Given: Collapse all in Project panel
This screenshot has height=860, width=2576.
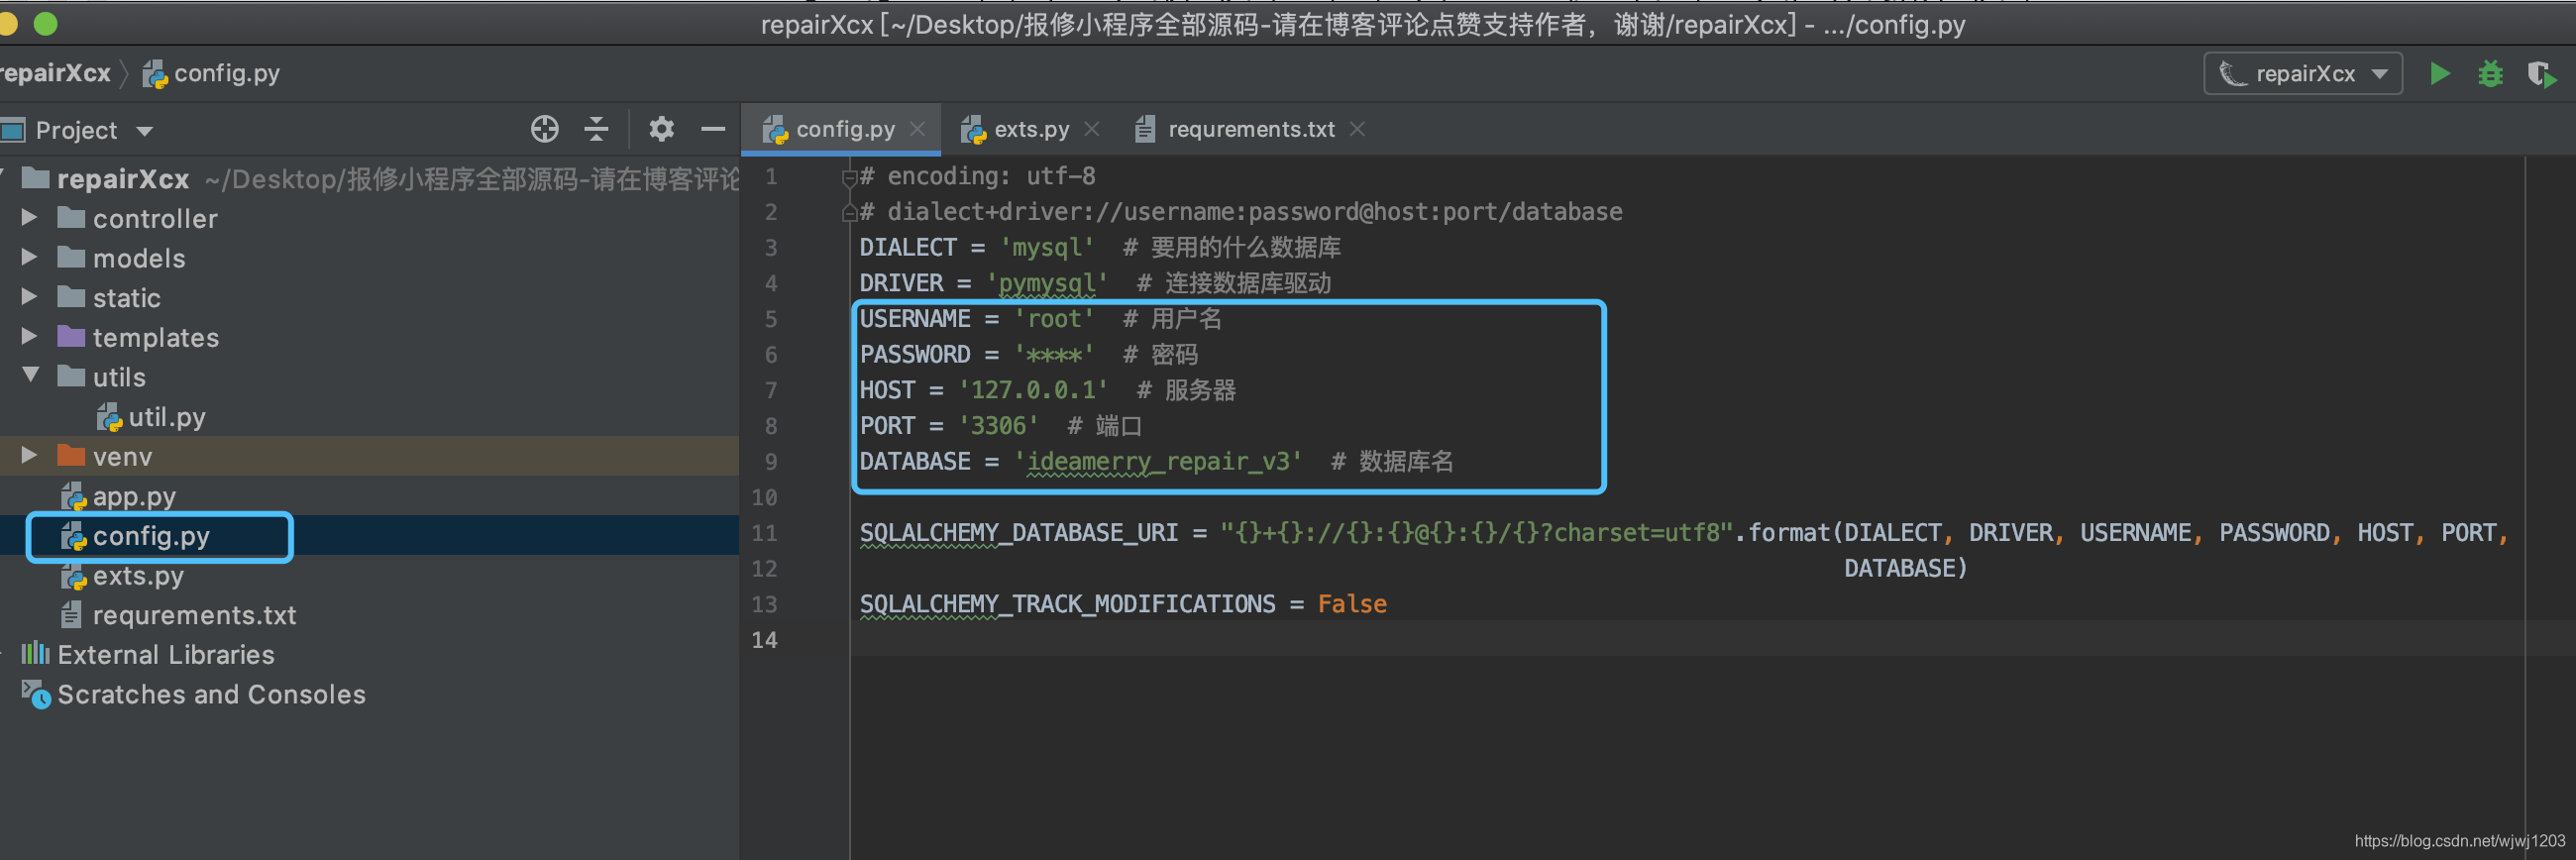Looking at the screenshot, I should (596, 129).
